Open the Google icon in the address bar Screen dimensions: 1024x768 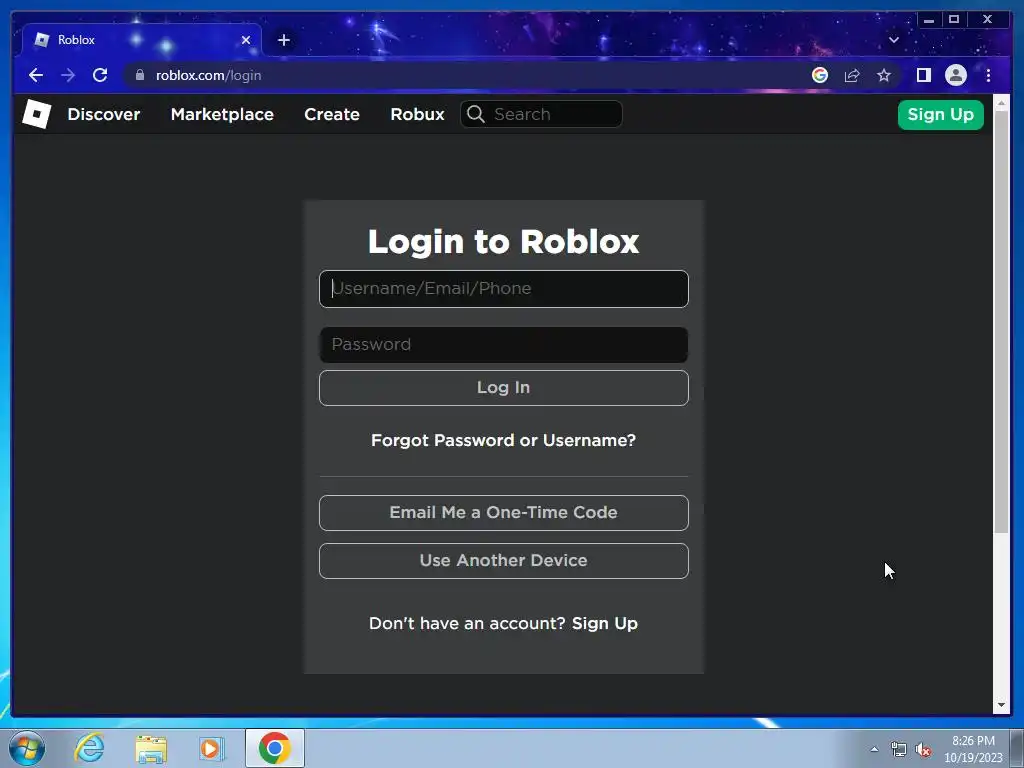(x=820, y=75)
